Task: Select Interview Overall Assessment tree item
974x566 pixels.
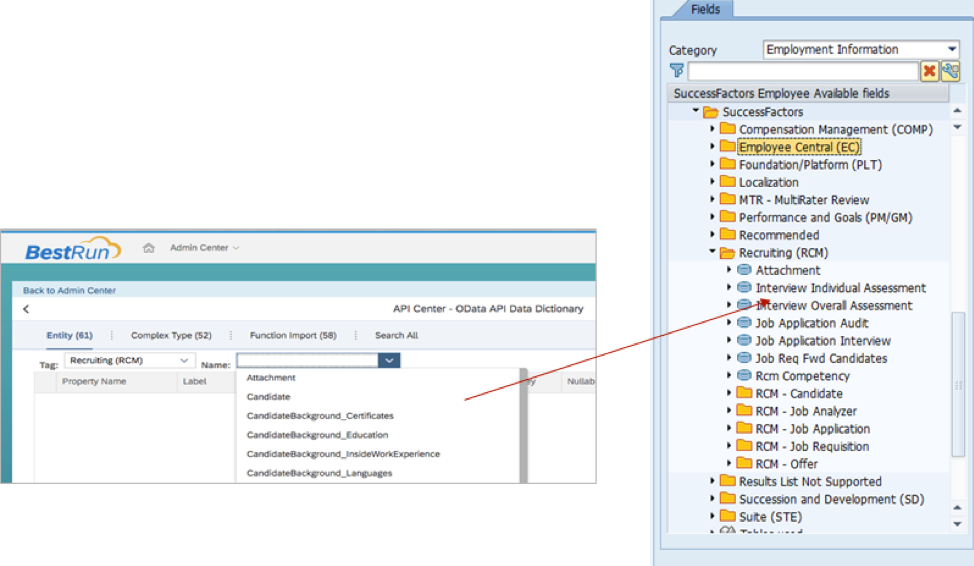Action: click(834, 306)
